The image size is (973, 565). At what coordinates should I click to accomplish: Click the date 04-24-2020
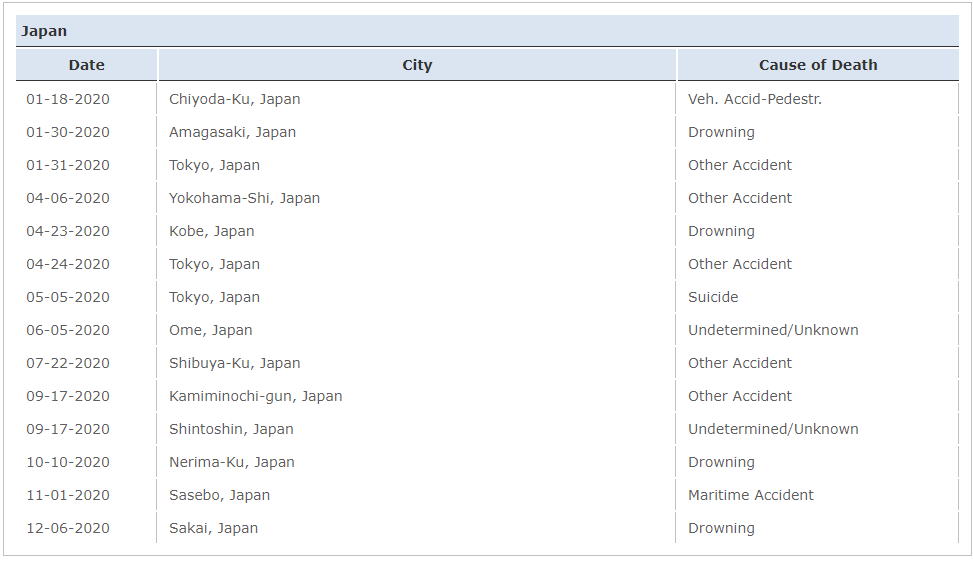tap(68, 264)
